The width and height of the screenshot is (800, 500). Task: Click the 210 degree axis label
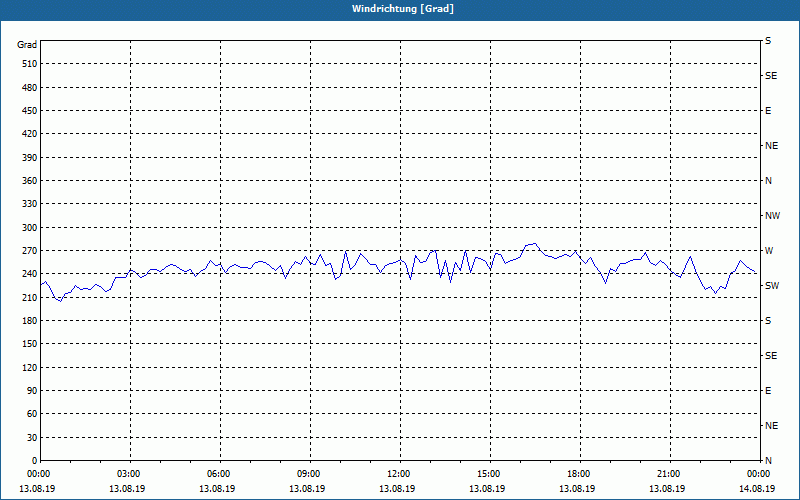(30, 297)
